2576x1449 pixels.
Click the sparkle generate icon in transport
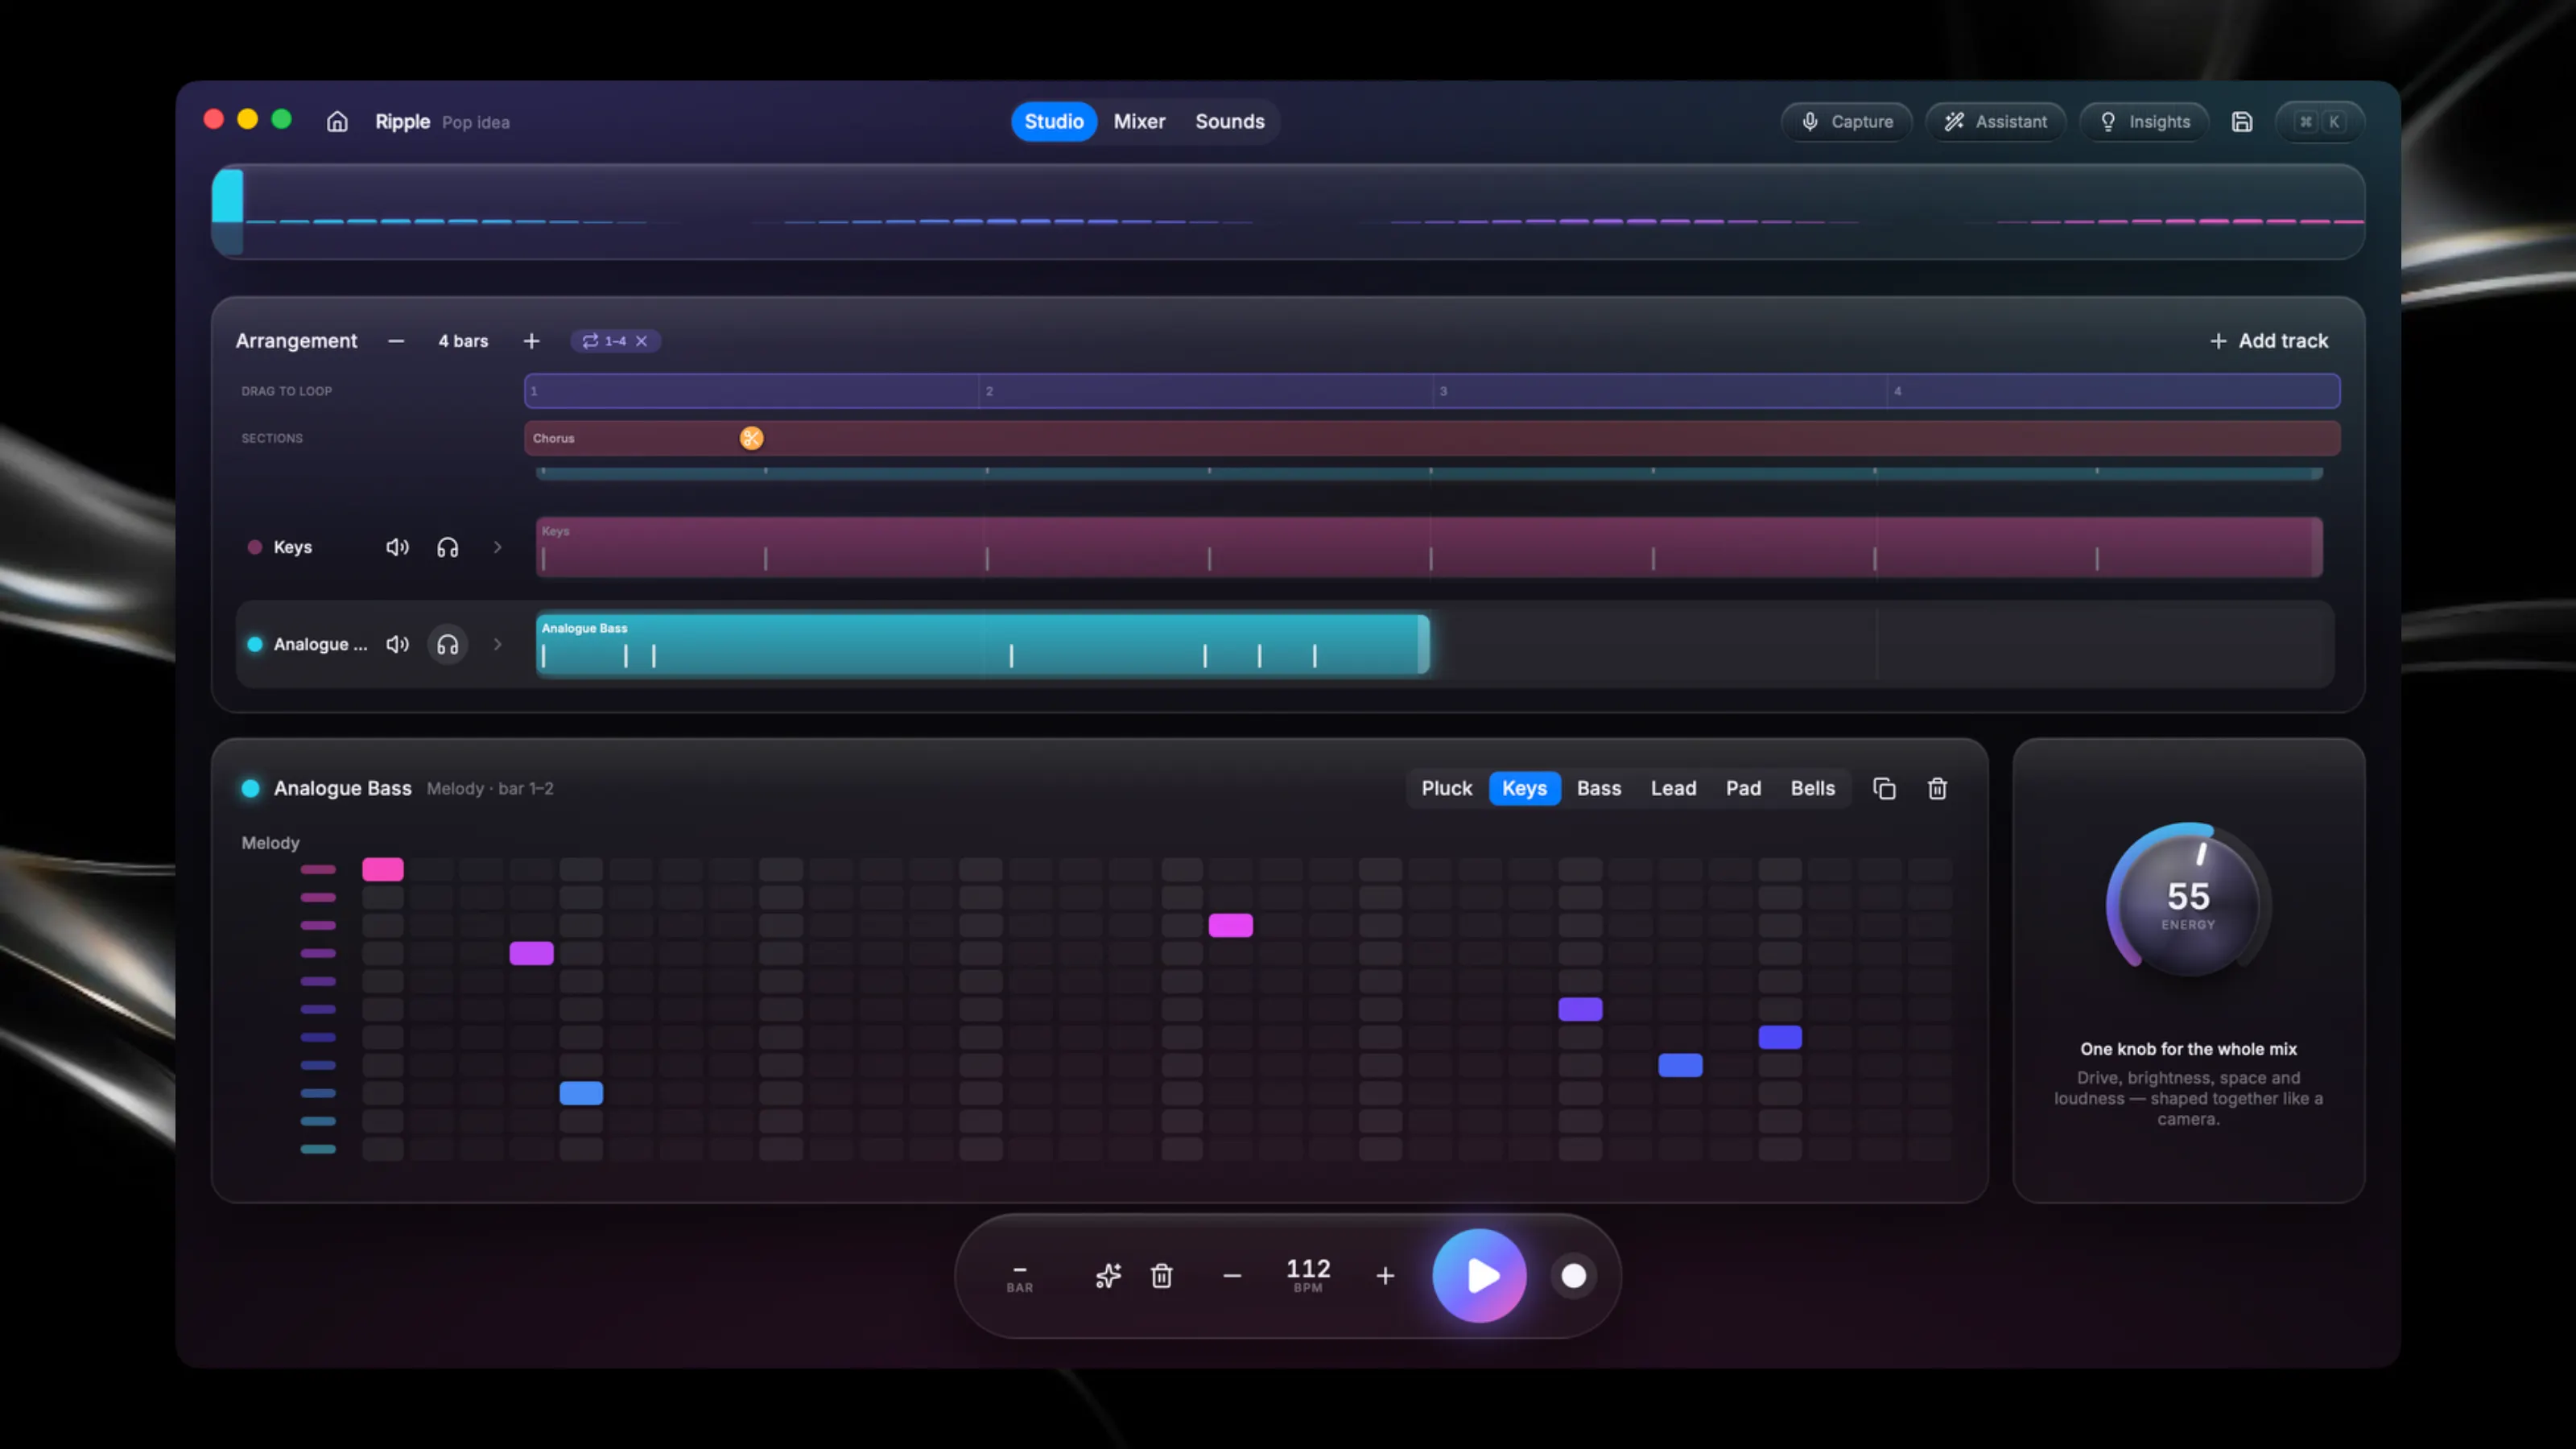pyautogui.click(x=1108, y=1276)
